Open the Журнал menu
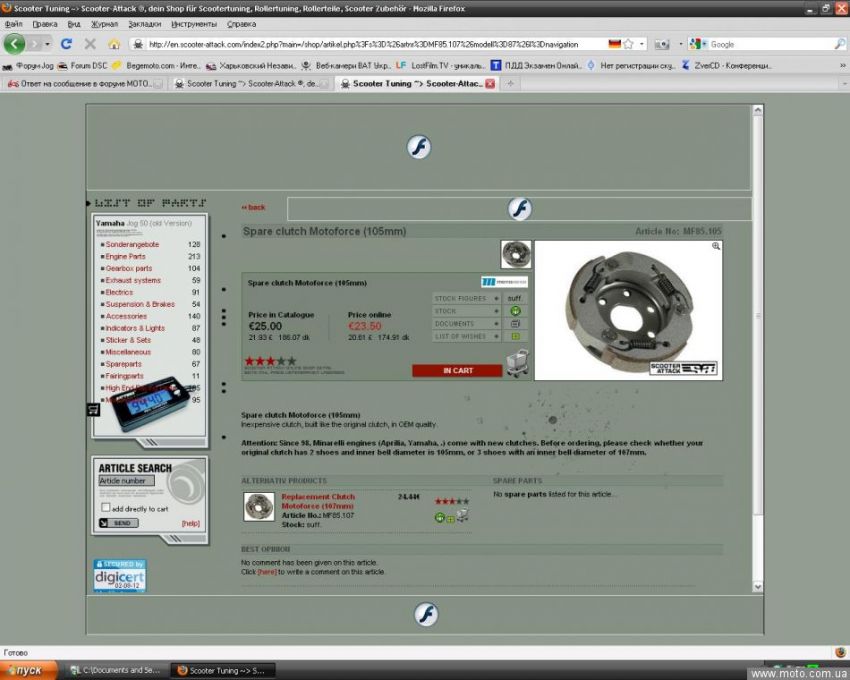Viewport: 850px width, 680px height. click(104, 24)
